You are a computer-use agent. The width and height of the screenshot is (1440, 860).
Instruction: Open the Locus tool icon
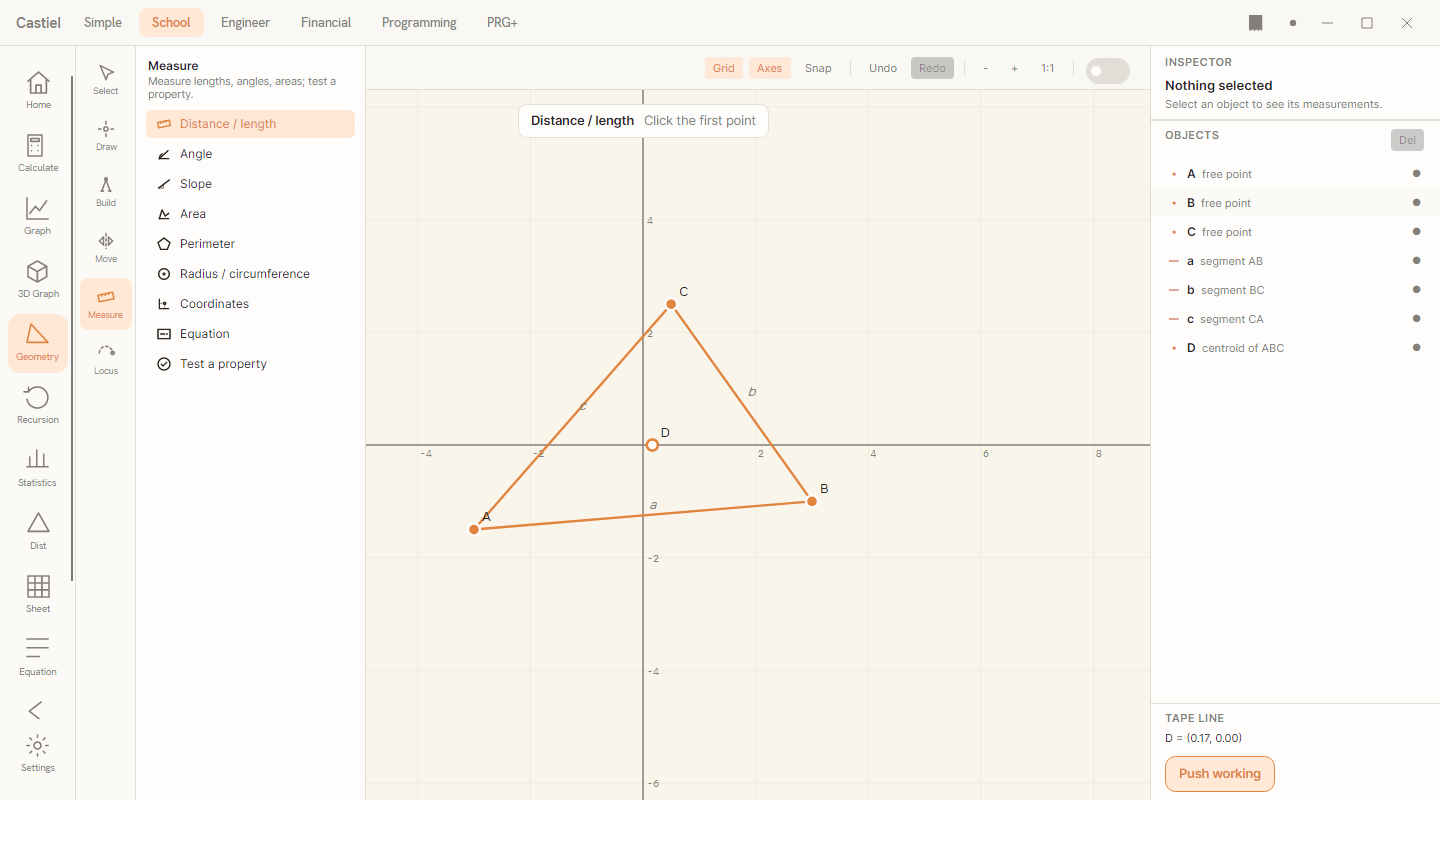click(x=106, y=359)
